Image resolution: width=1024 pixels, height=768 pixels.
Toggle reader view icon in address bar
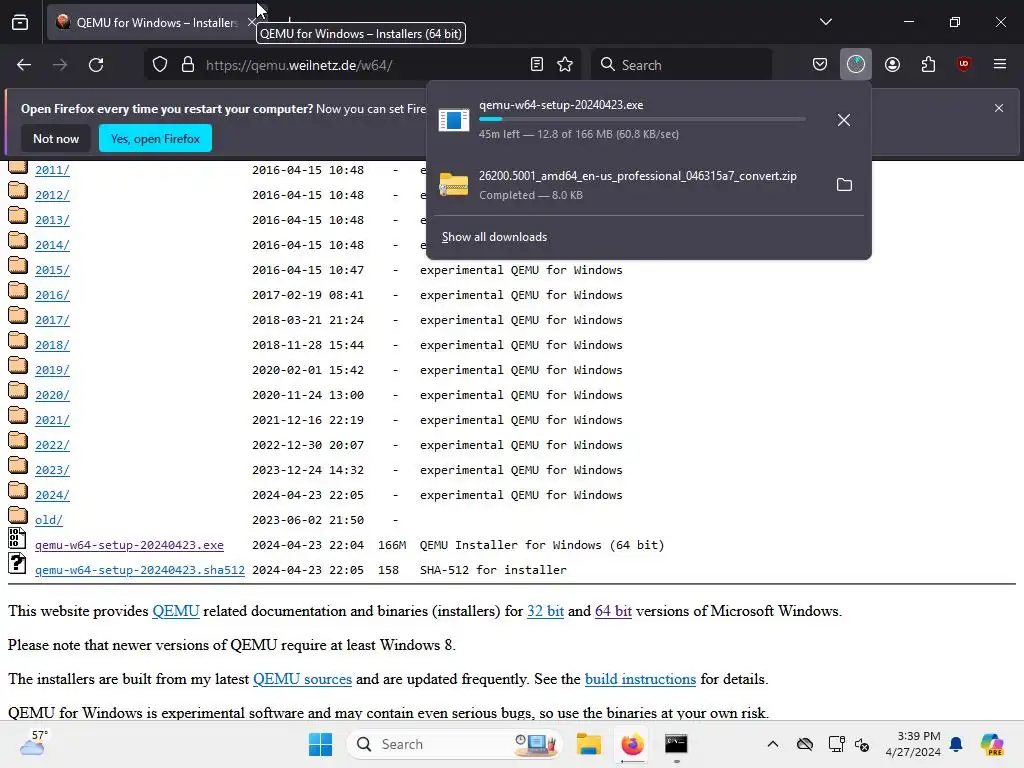coord(537,65)
